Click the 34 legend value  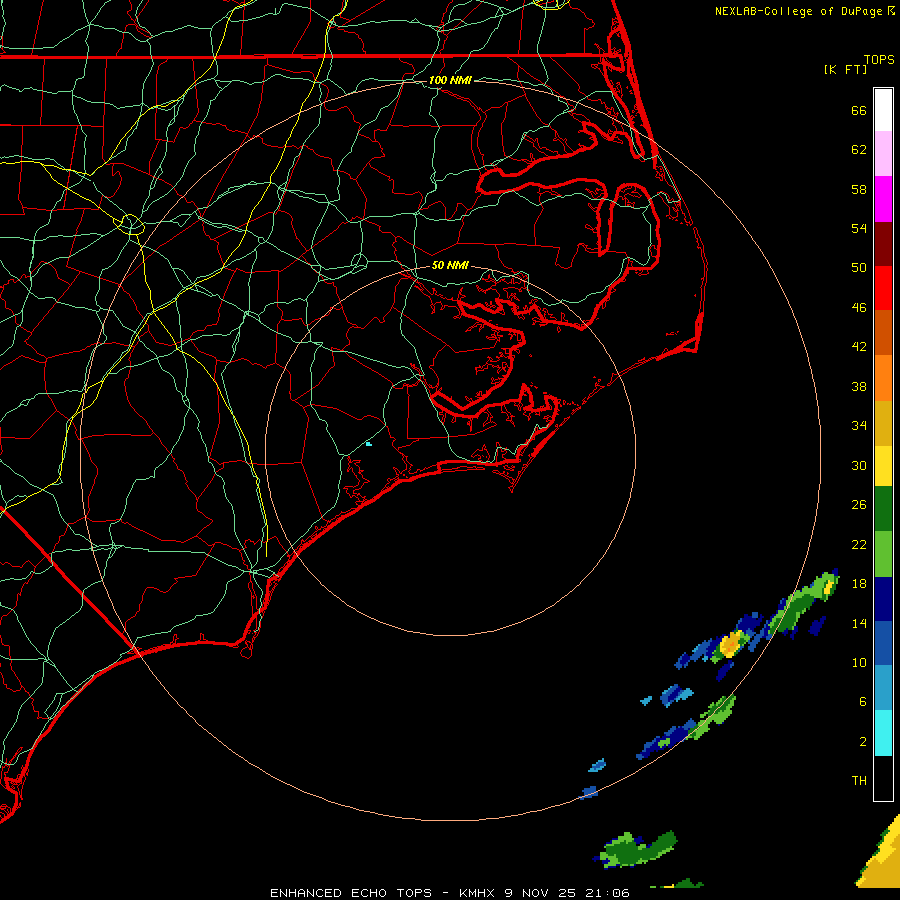859,426
